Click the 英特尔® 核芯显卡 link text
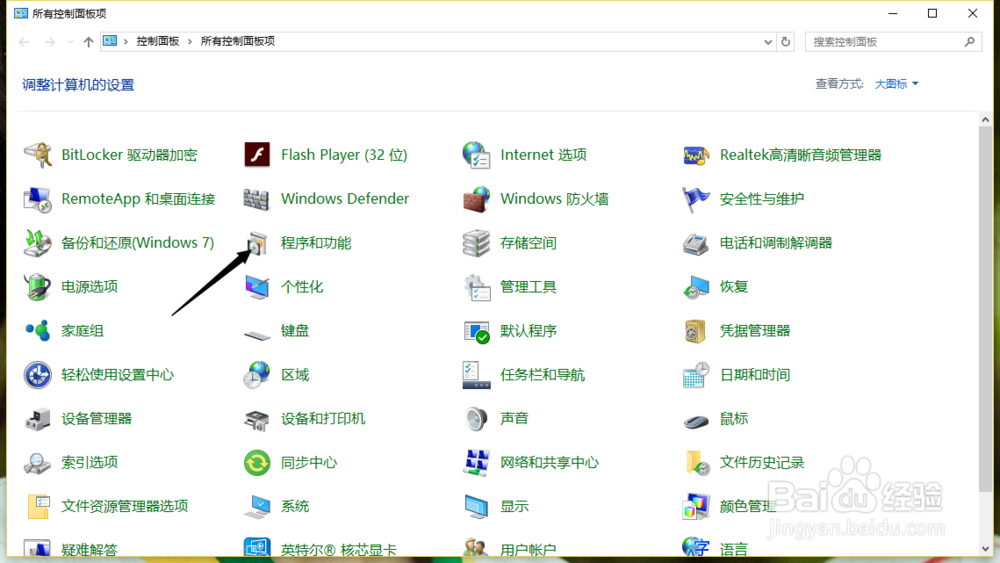The width and height of the screenshot is (1000, 563). pos(339,550)
